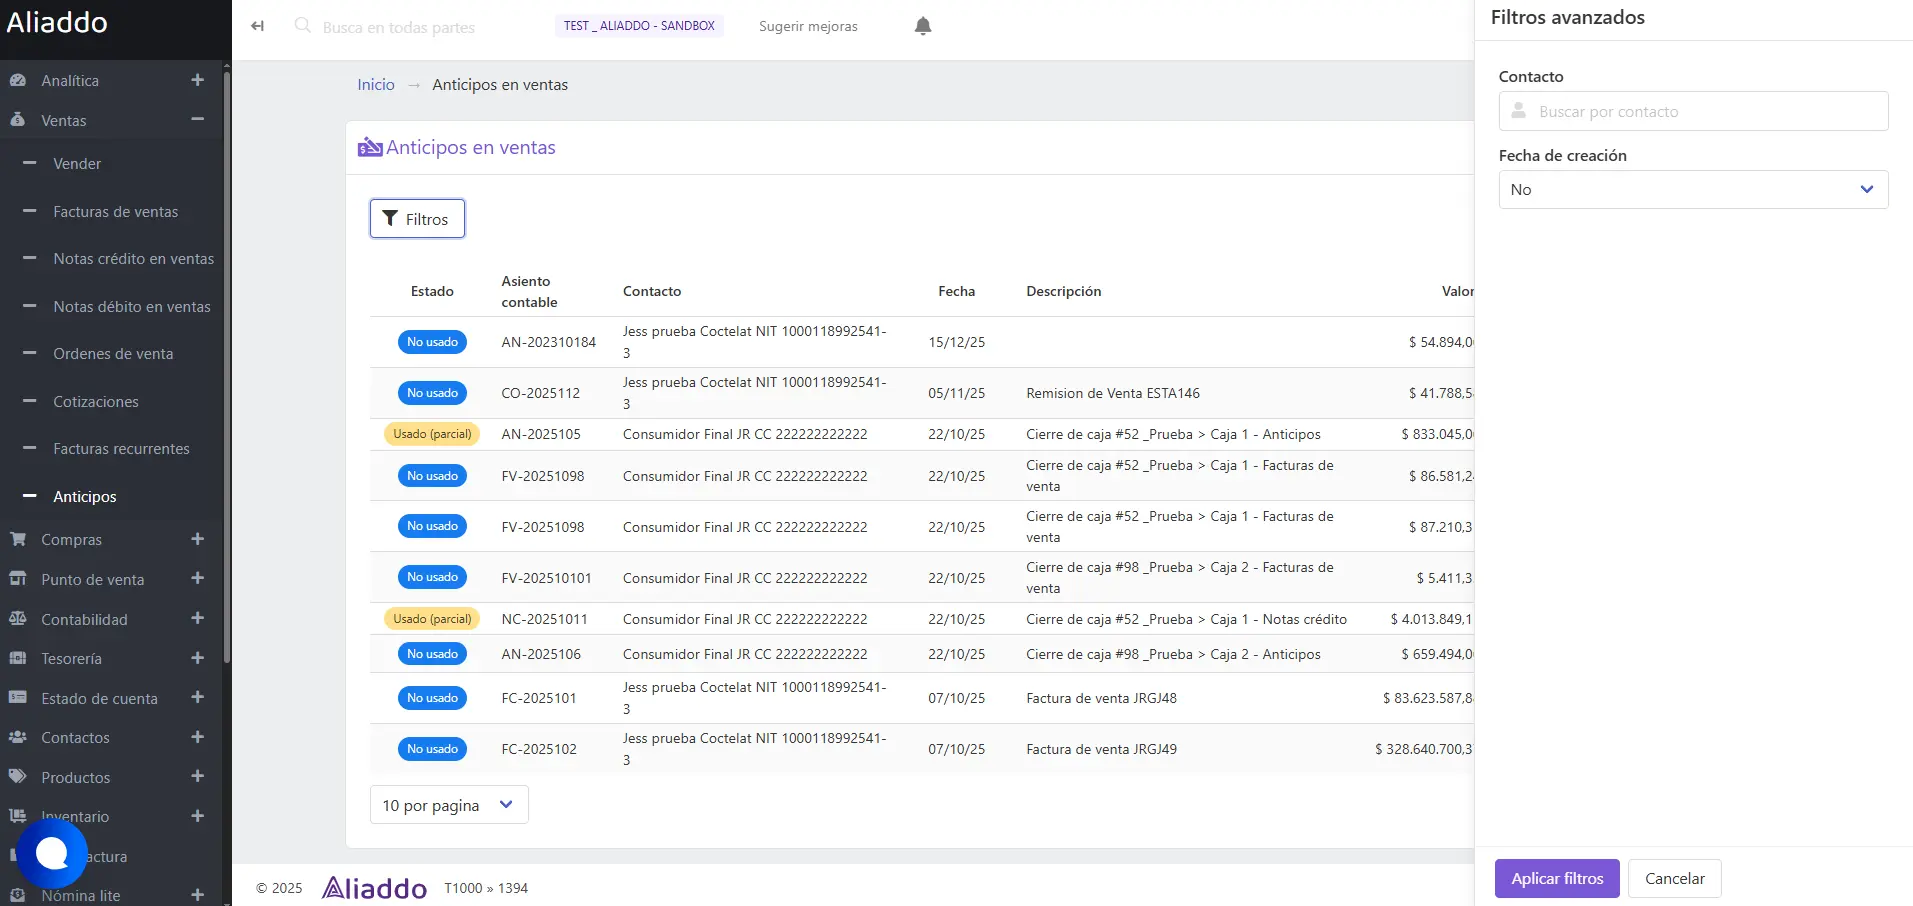The image size is (1913, 906).
Task: Expand the Punto de venta menu
Action: click(197, 579)
